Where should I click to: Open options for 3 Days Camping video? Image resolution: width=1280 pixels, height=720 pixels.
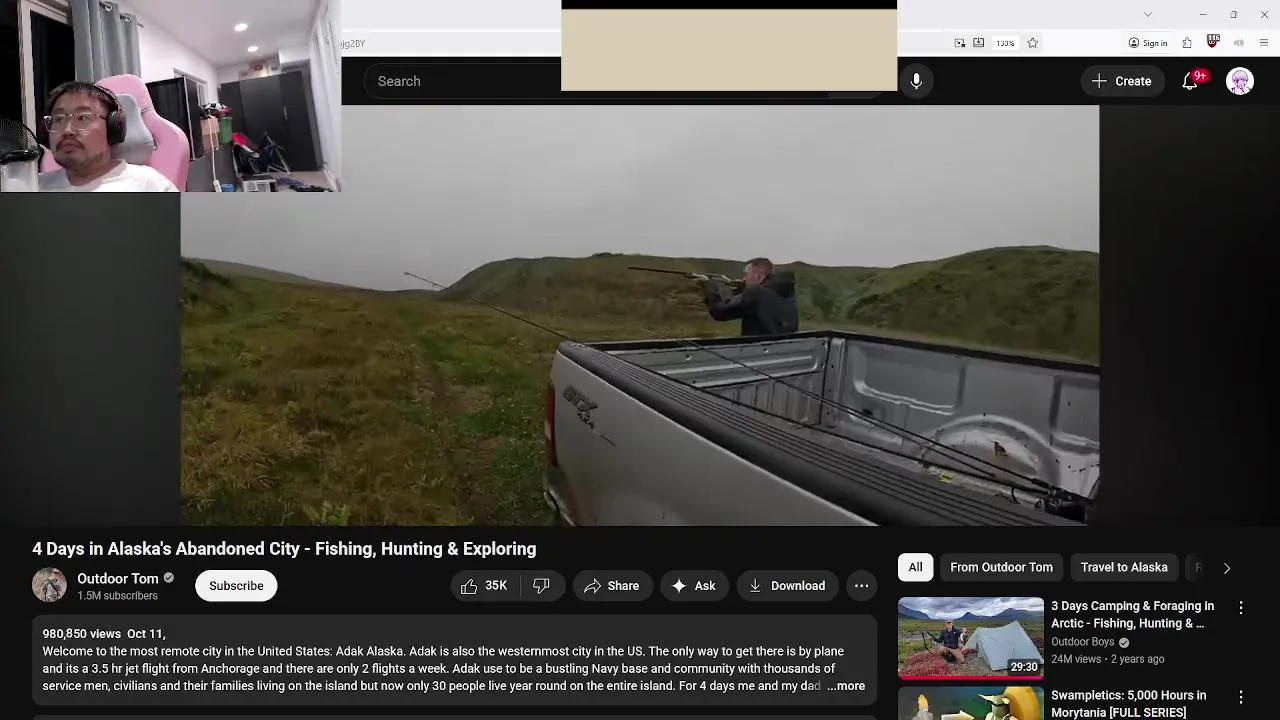pos(1241,607)
